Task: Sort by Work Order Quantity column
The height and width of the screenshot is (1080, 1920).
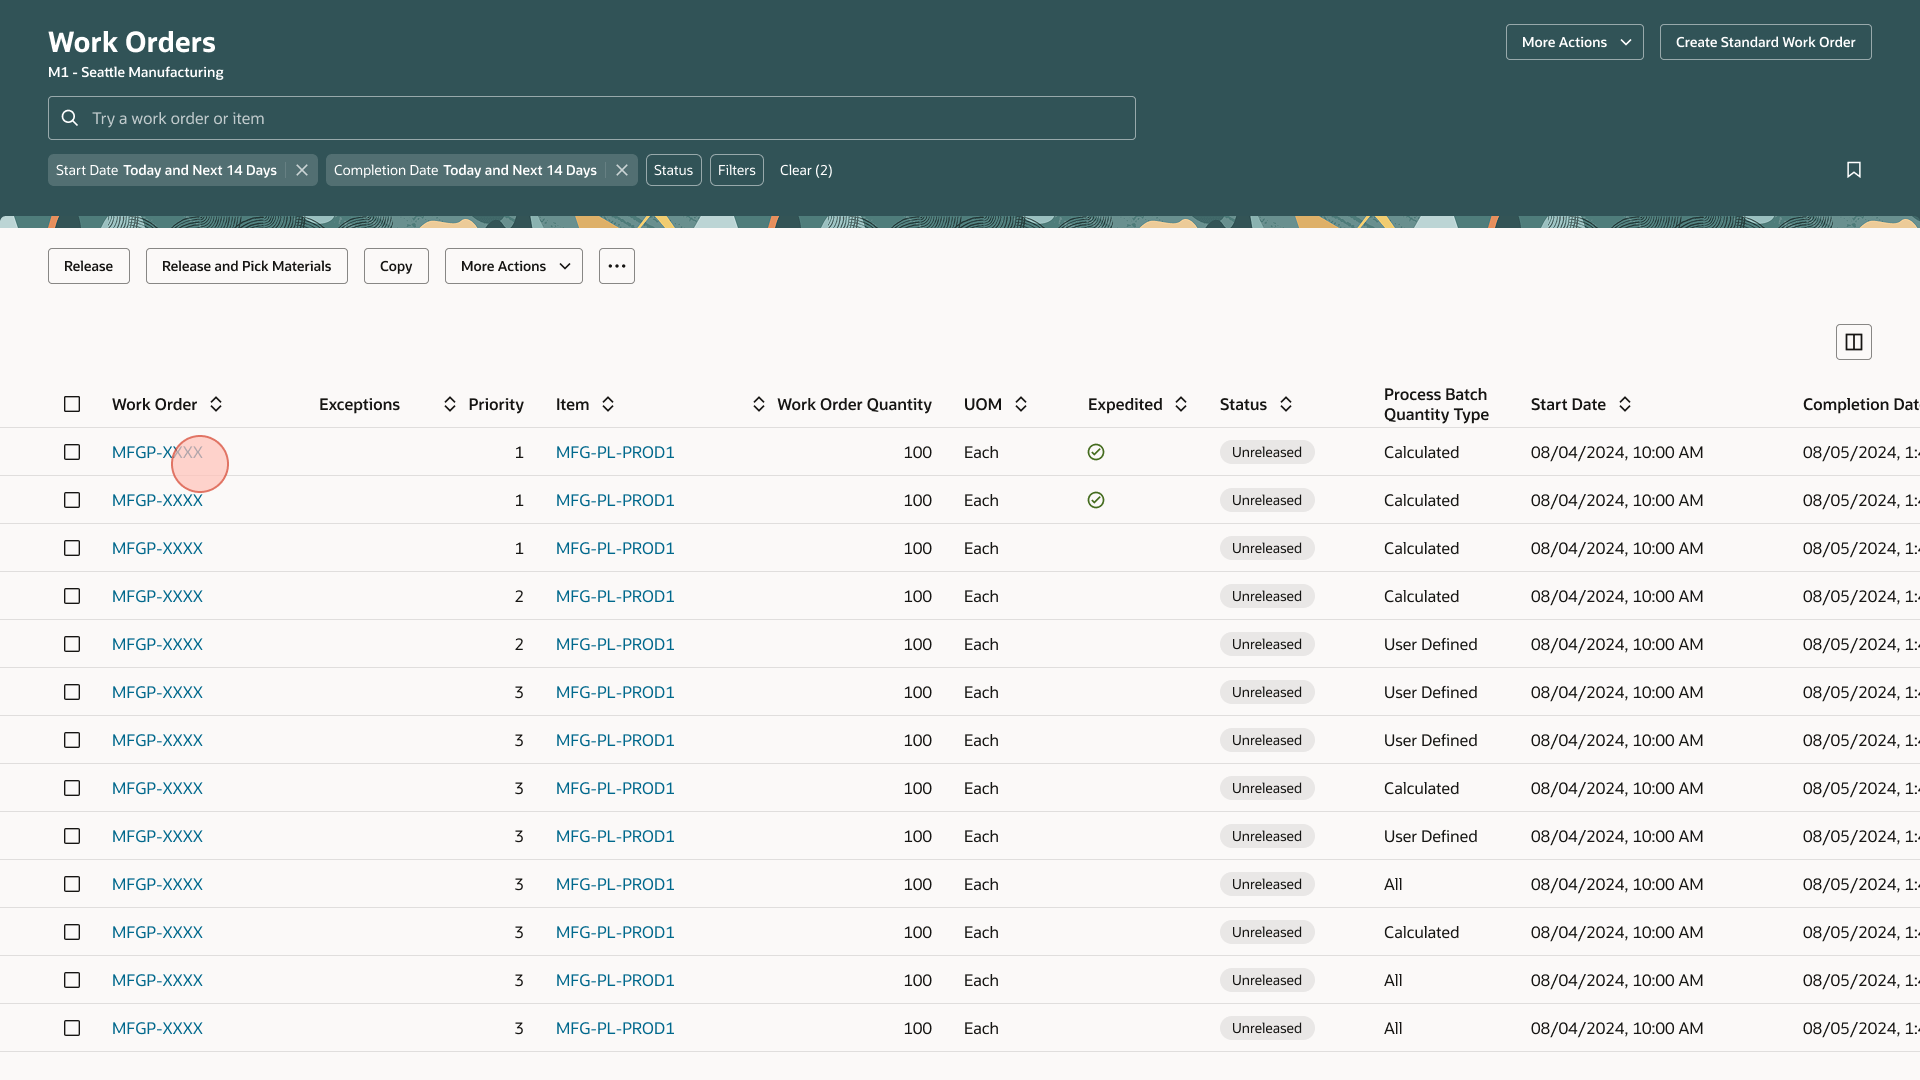Action: [x=759, y=404]
